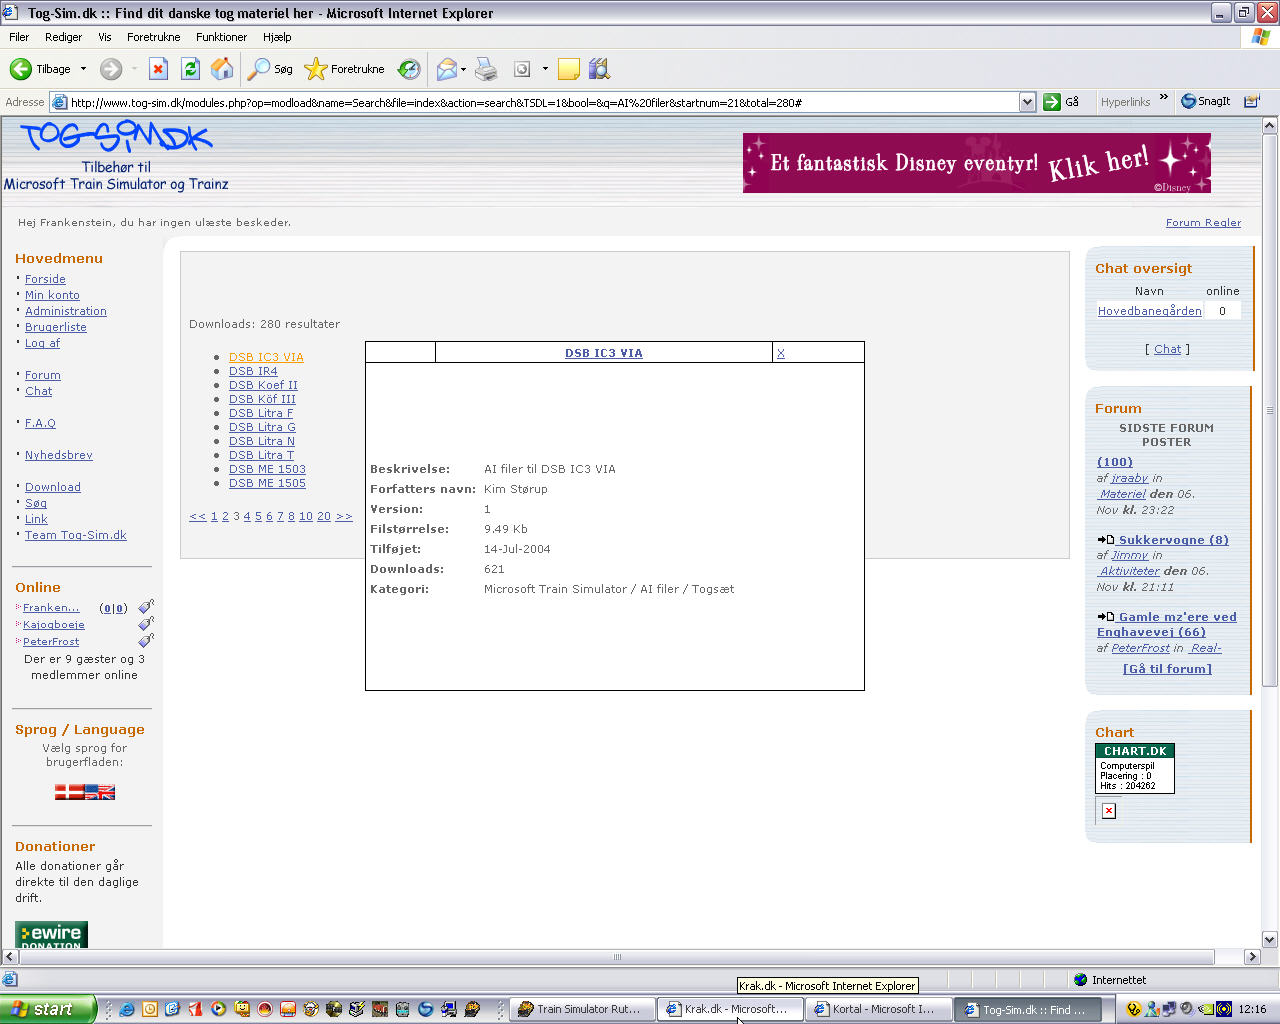This screenshot has width=1280, height=1024.
Task: Select the Danish and English flag language image
Action: 85,792
